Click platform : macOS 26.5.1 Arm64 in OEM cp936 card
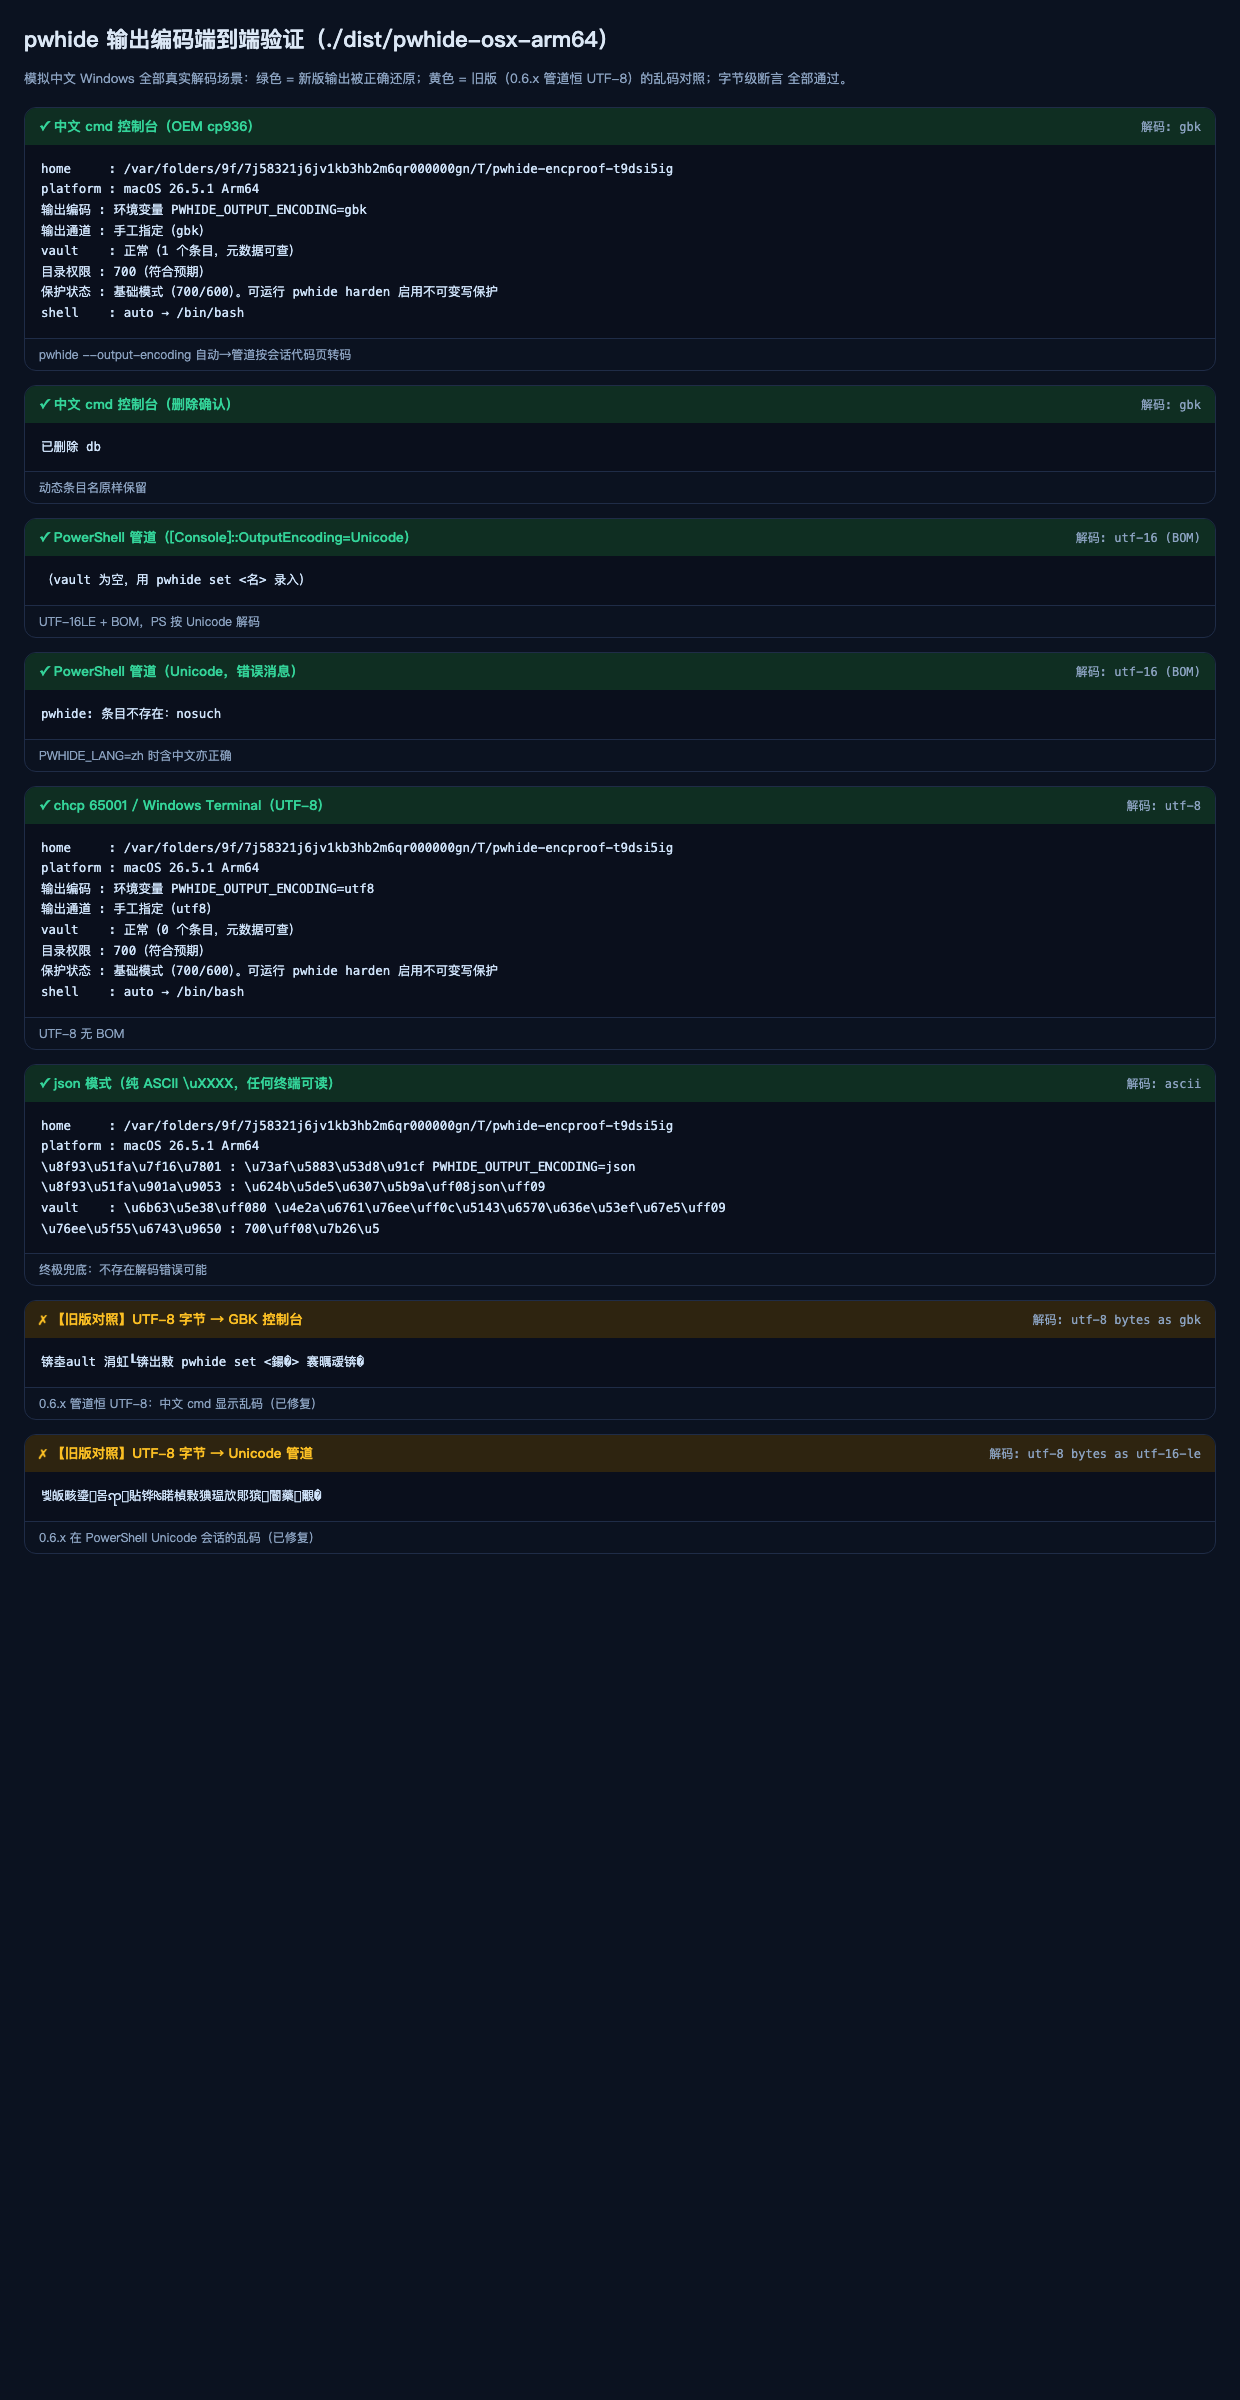Viewport: 1240px width, 2400px height. tap(150, 188)
